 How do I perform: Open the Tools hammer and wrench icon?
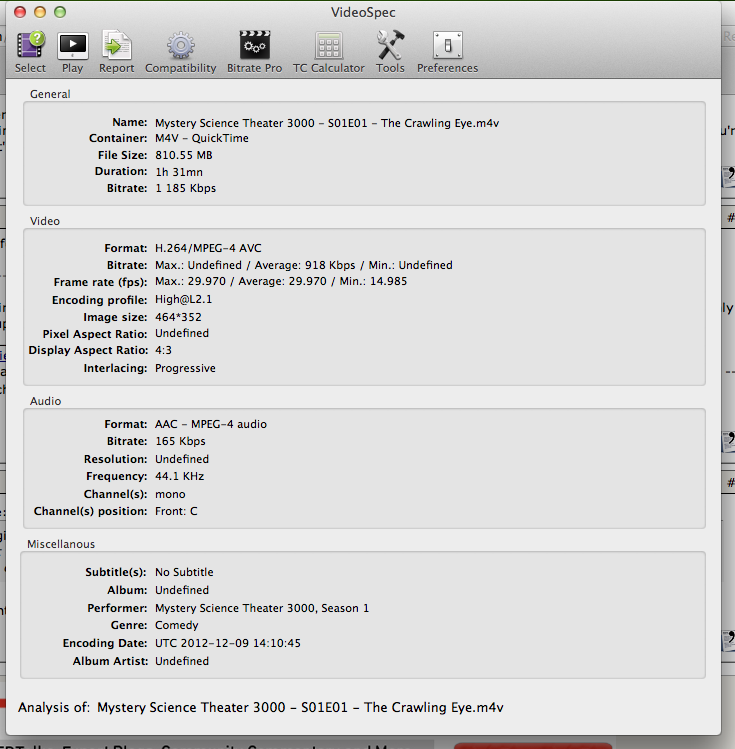pos(390,45)
